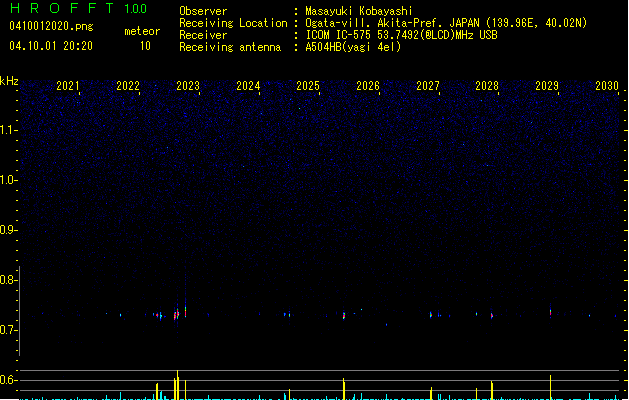Click the 2029 time axis marker
The image size is (629, 400).
click(547, 86)
